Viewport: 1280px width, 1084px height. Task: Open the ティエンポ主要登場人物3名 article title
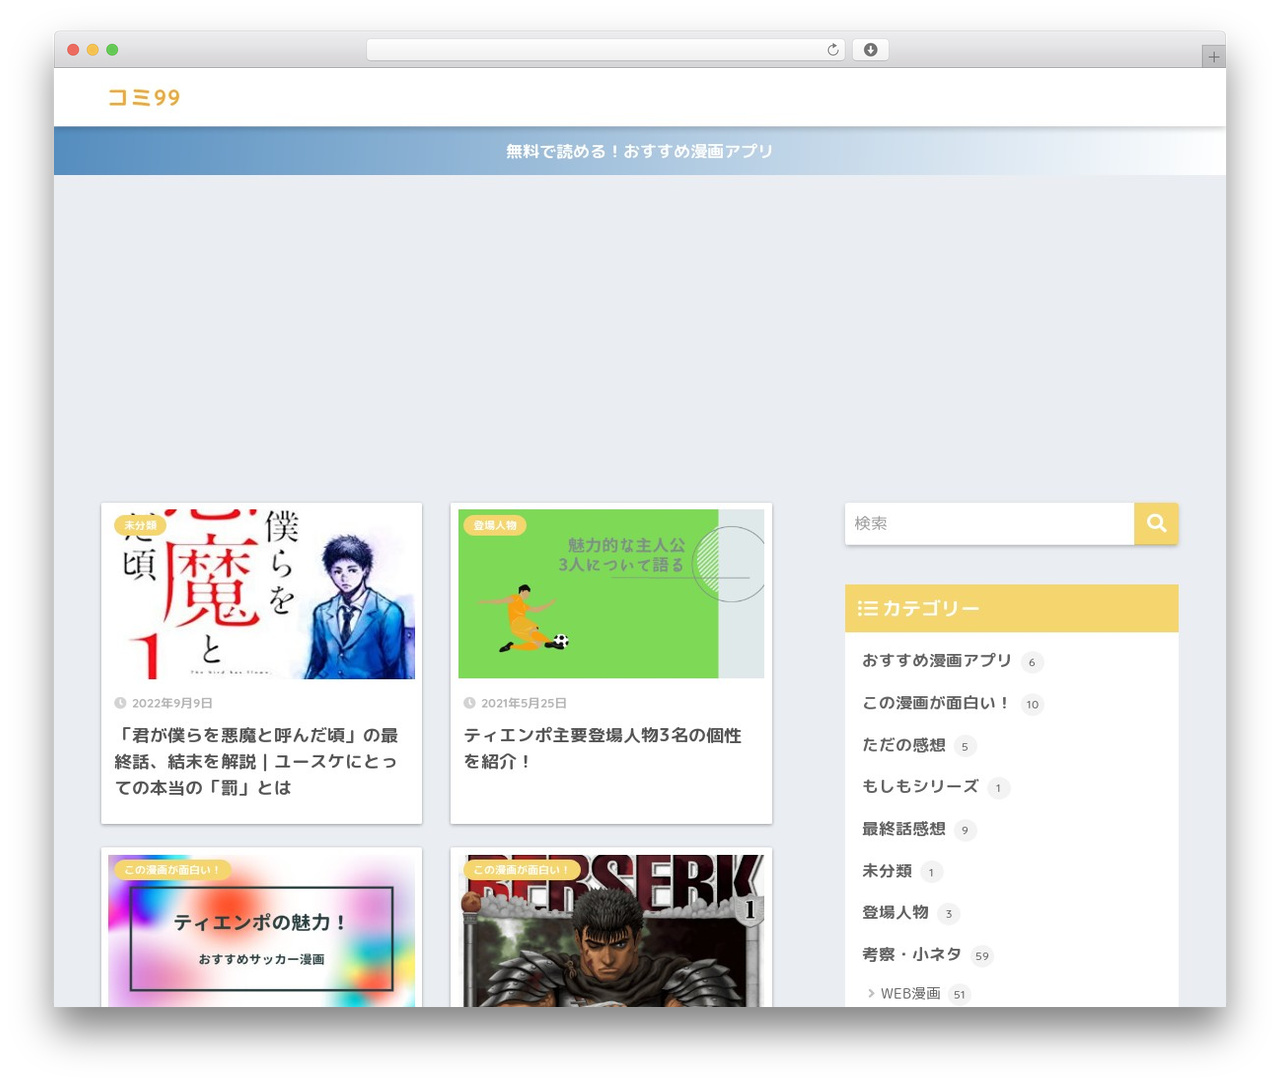(x=603, y=748)
